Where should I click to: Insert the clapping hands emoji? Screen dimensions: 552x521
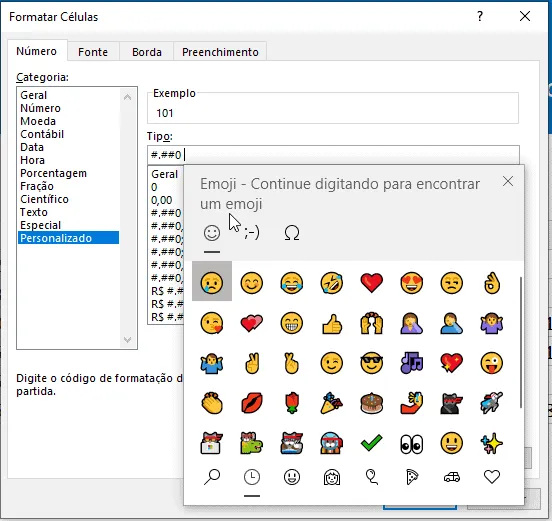212,403
